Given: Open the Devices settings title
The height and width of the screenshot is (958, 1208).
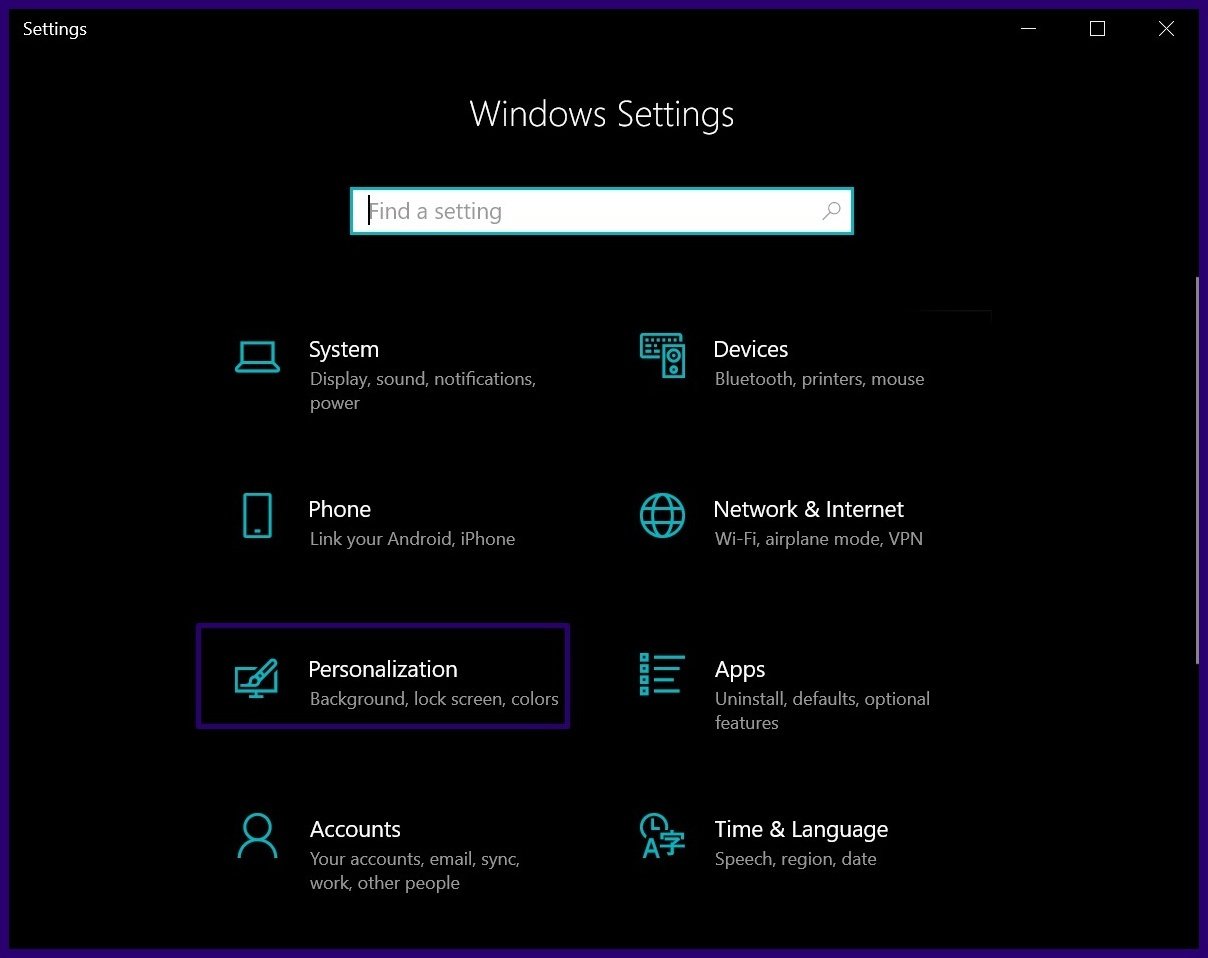Looking at the screenshot, I should (751, 349).
